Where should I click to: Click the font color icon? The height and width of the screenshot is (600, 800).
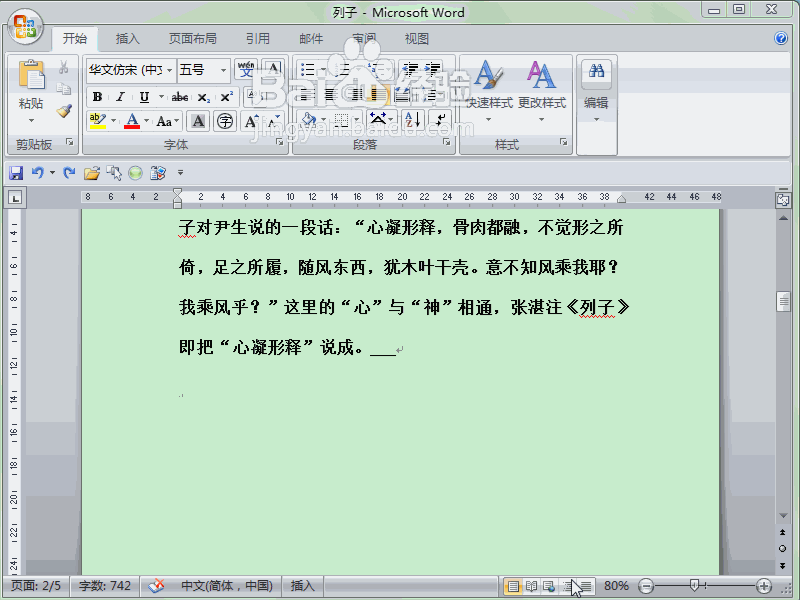point(132,120)
